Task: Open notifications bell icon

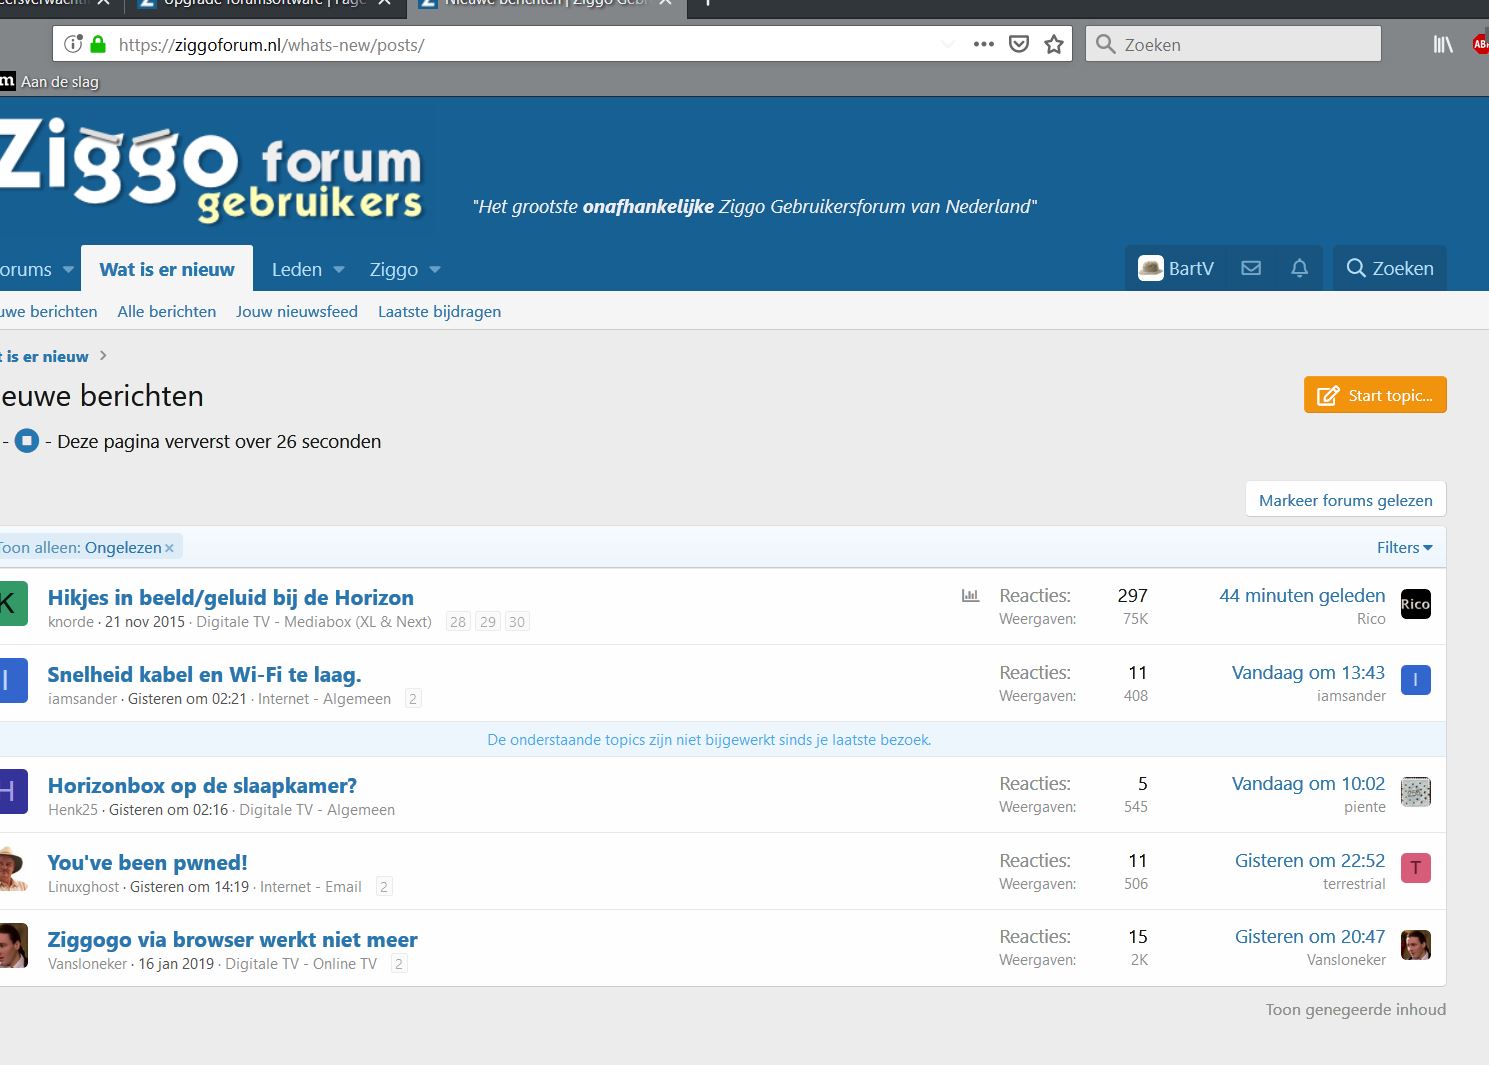Action: click(1299, 268)
